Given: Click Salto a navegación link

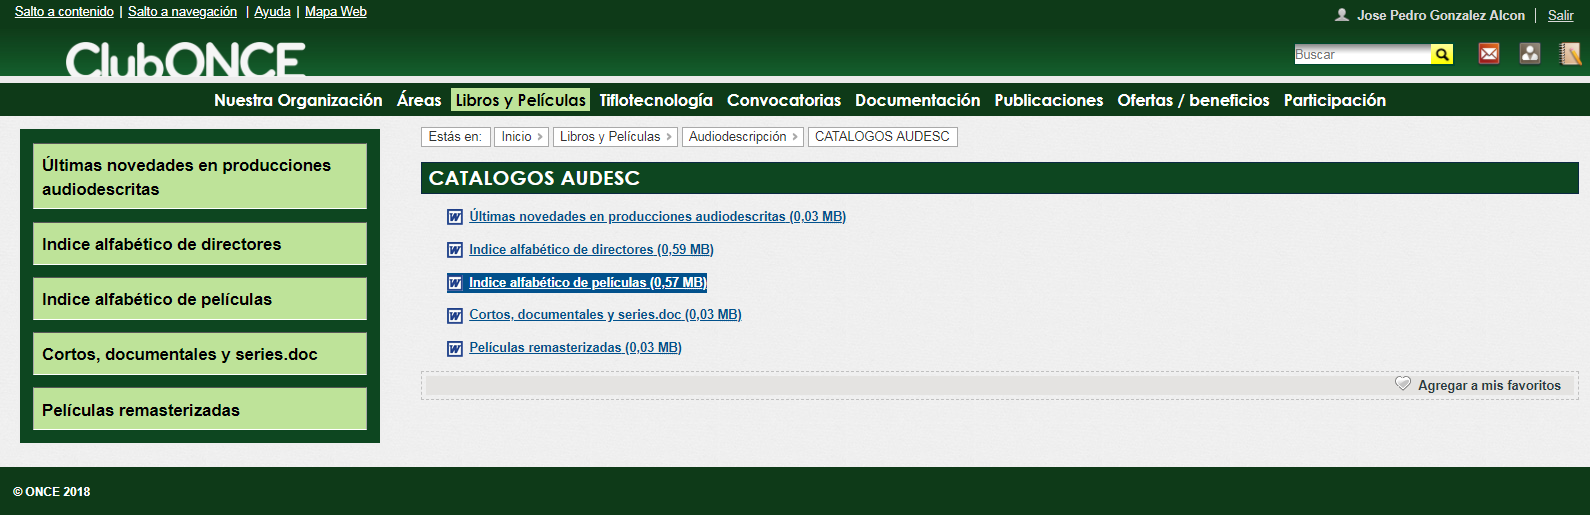Looking at the screenshot, I should (182, 12).
